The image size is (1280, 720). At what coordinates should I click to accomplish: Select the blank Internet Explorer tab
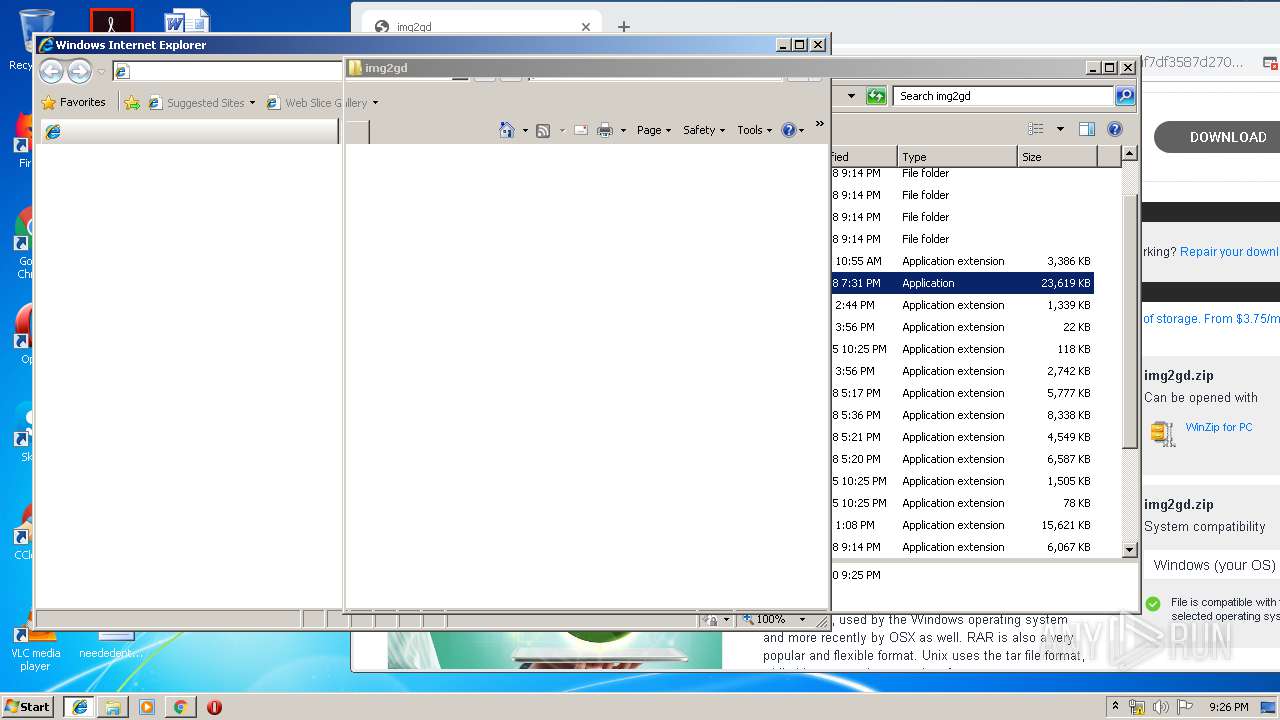(188, 131)
